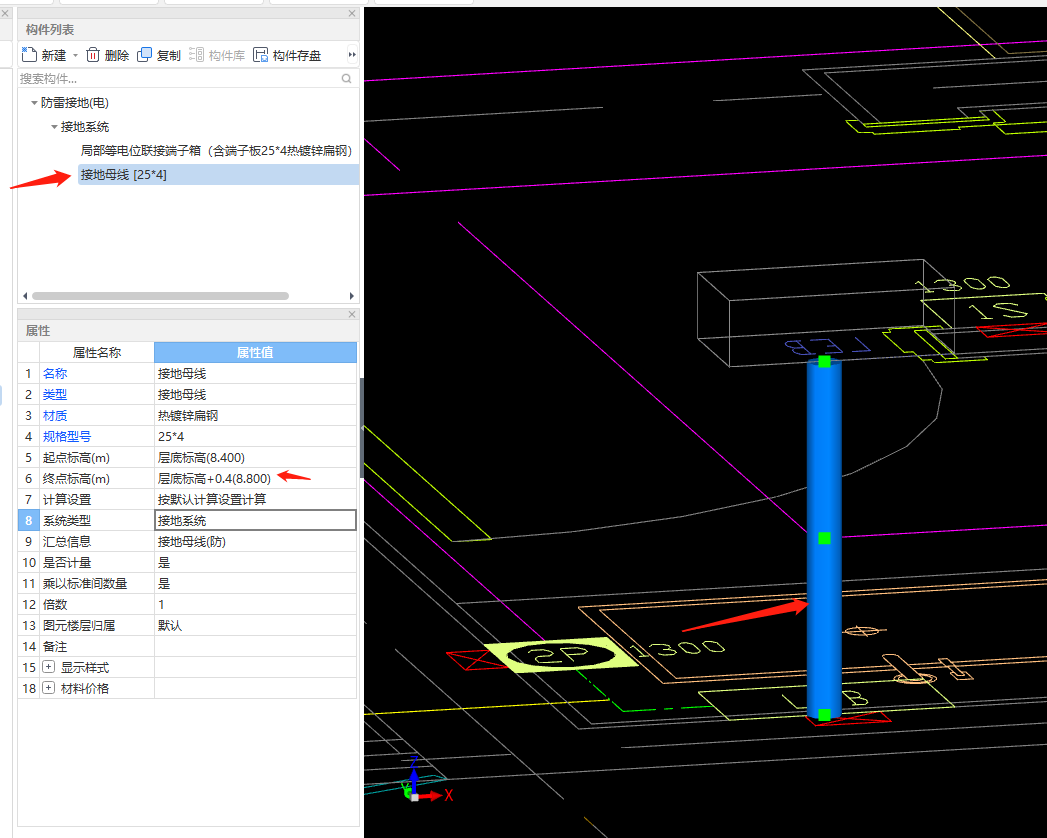The width and height of the screenshot is (1047, 838).
Task: Click the middle green grip of busbar
Action: (824, 538)
